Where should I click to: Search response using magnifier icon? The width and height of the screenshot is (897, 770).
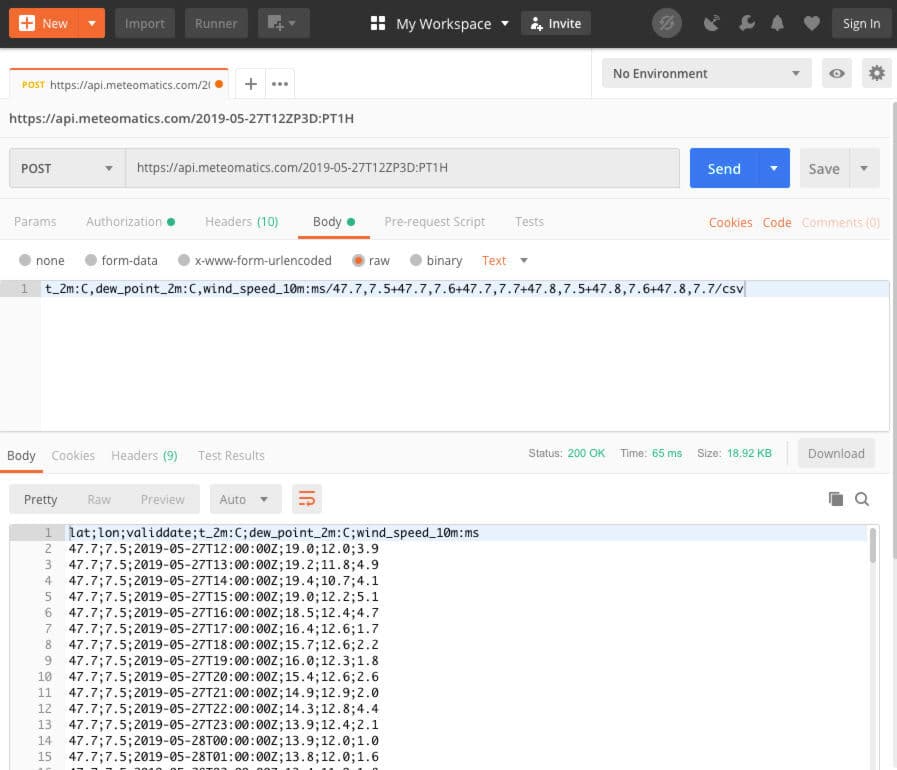862,499
